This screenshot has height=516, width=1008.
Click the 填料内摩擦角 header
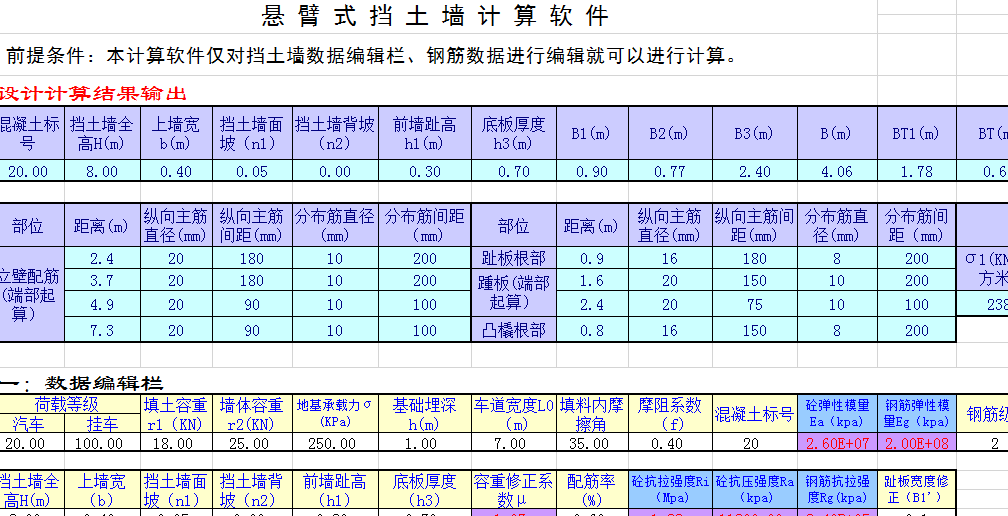click(592, 414)
